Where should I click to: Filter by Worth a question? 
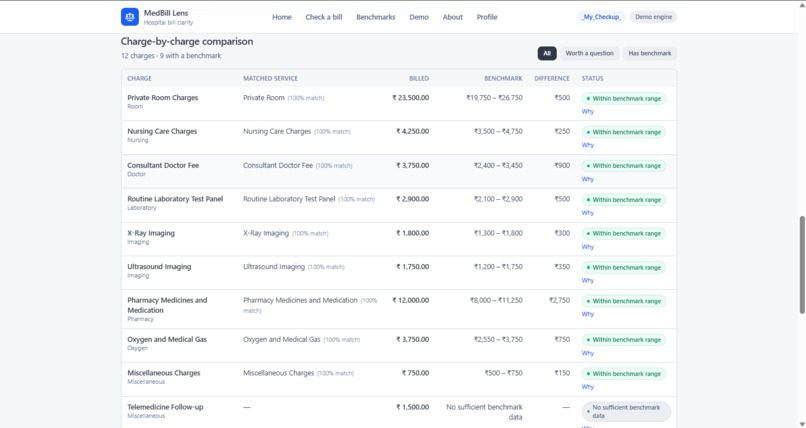(x=590, y=53)
